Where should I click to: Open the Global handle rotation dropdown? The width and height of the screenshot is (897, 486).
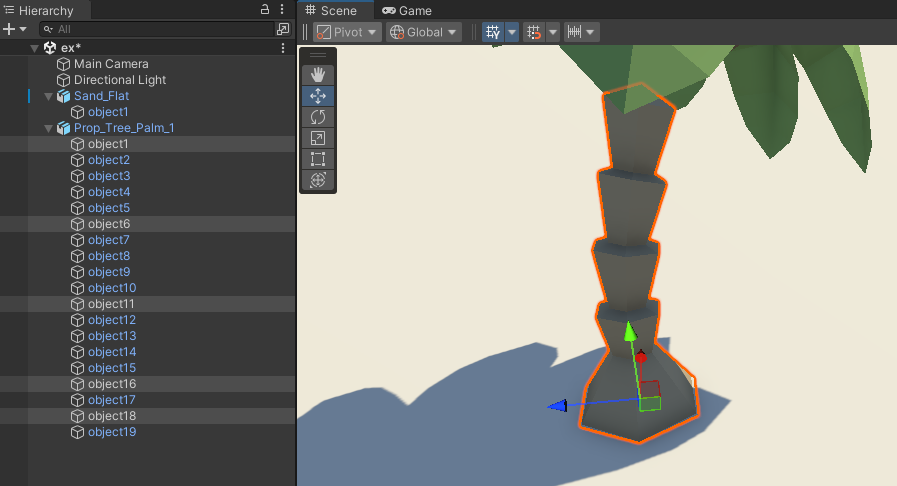(x=424, y=32)
